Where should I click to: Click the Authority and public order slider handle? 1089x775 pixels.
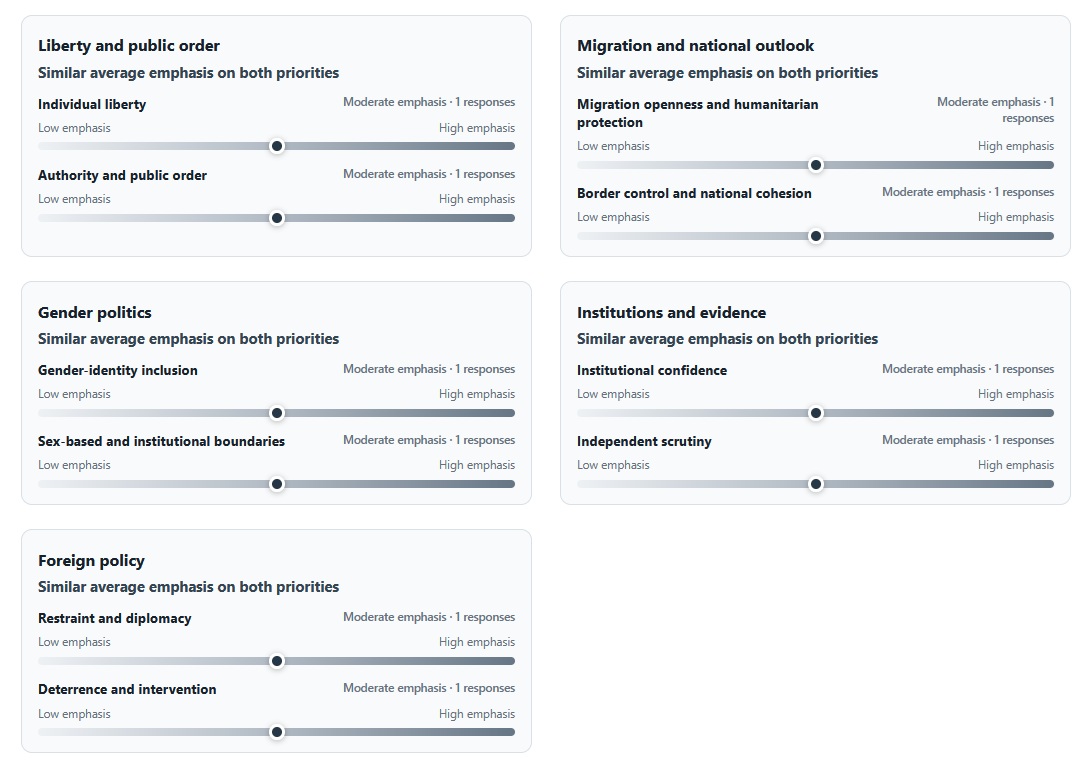tap(276, 218)
